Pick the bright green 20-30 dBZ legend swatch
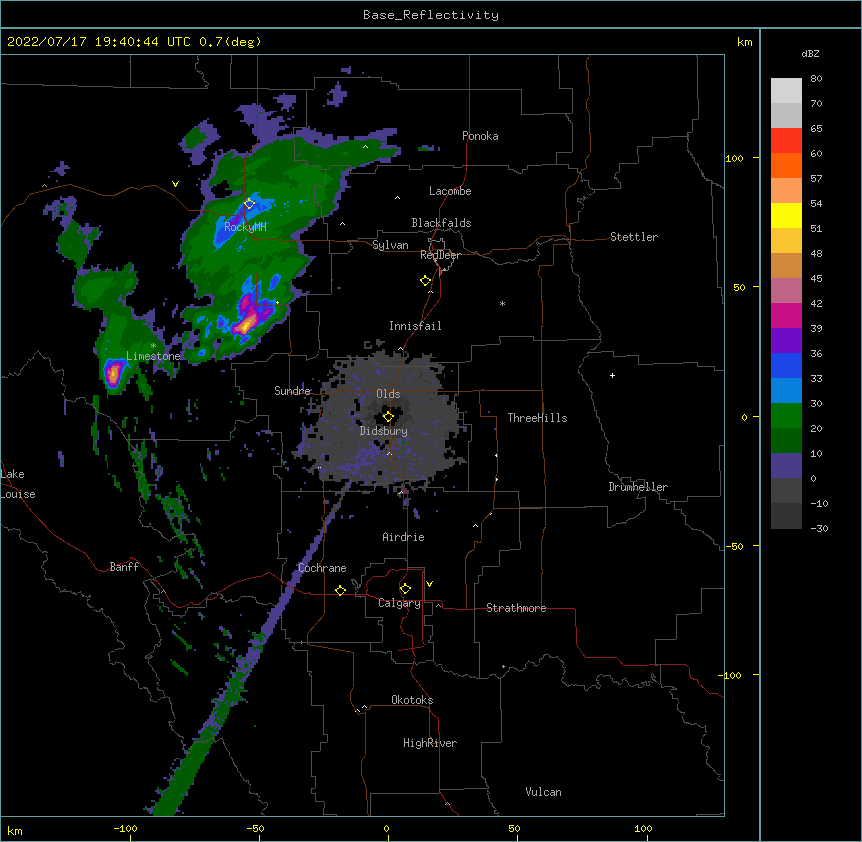 coord(786,416)
